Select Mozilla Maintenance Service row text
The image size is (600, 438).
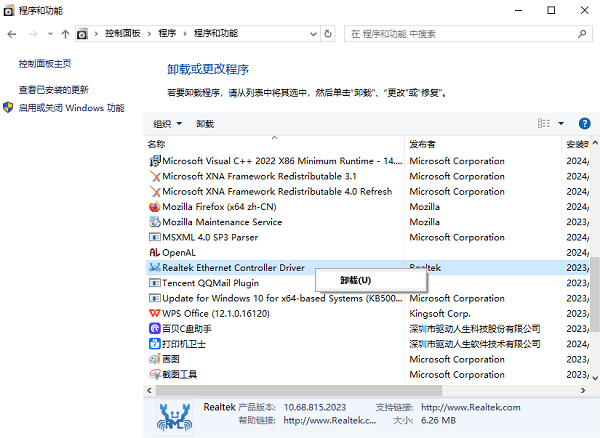pyautogui.click(x=222, y=222)
